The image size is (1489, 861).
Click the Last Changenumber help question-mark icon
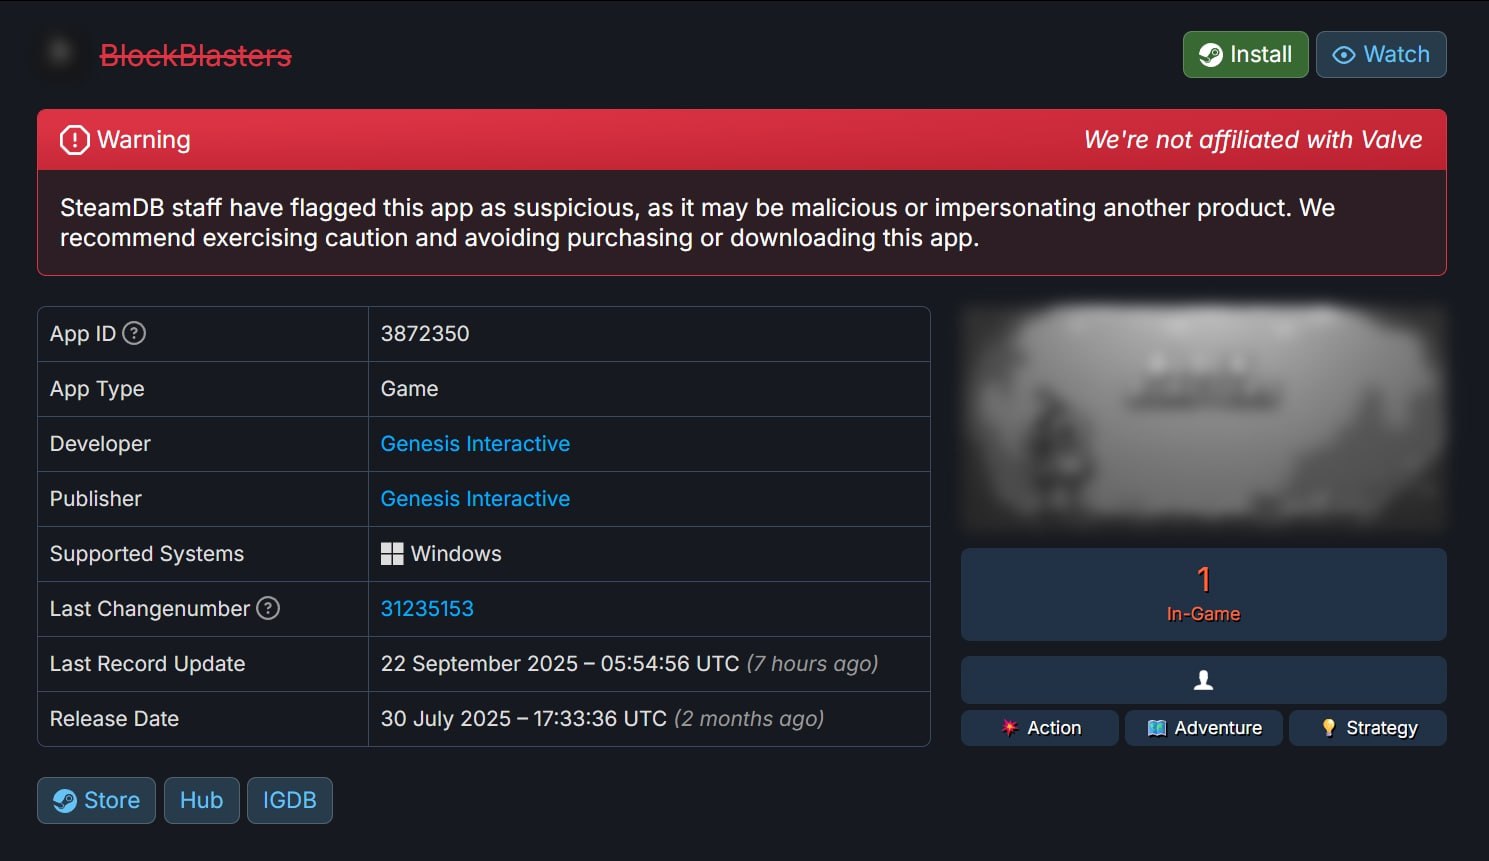(268, 608)
